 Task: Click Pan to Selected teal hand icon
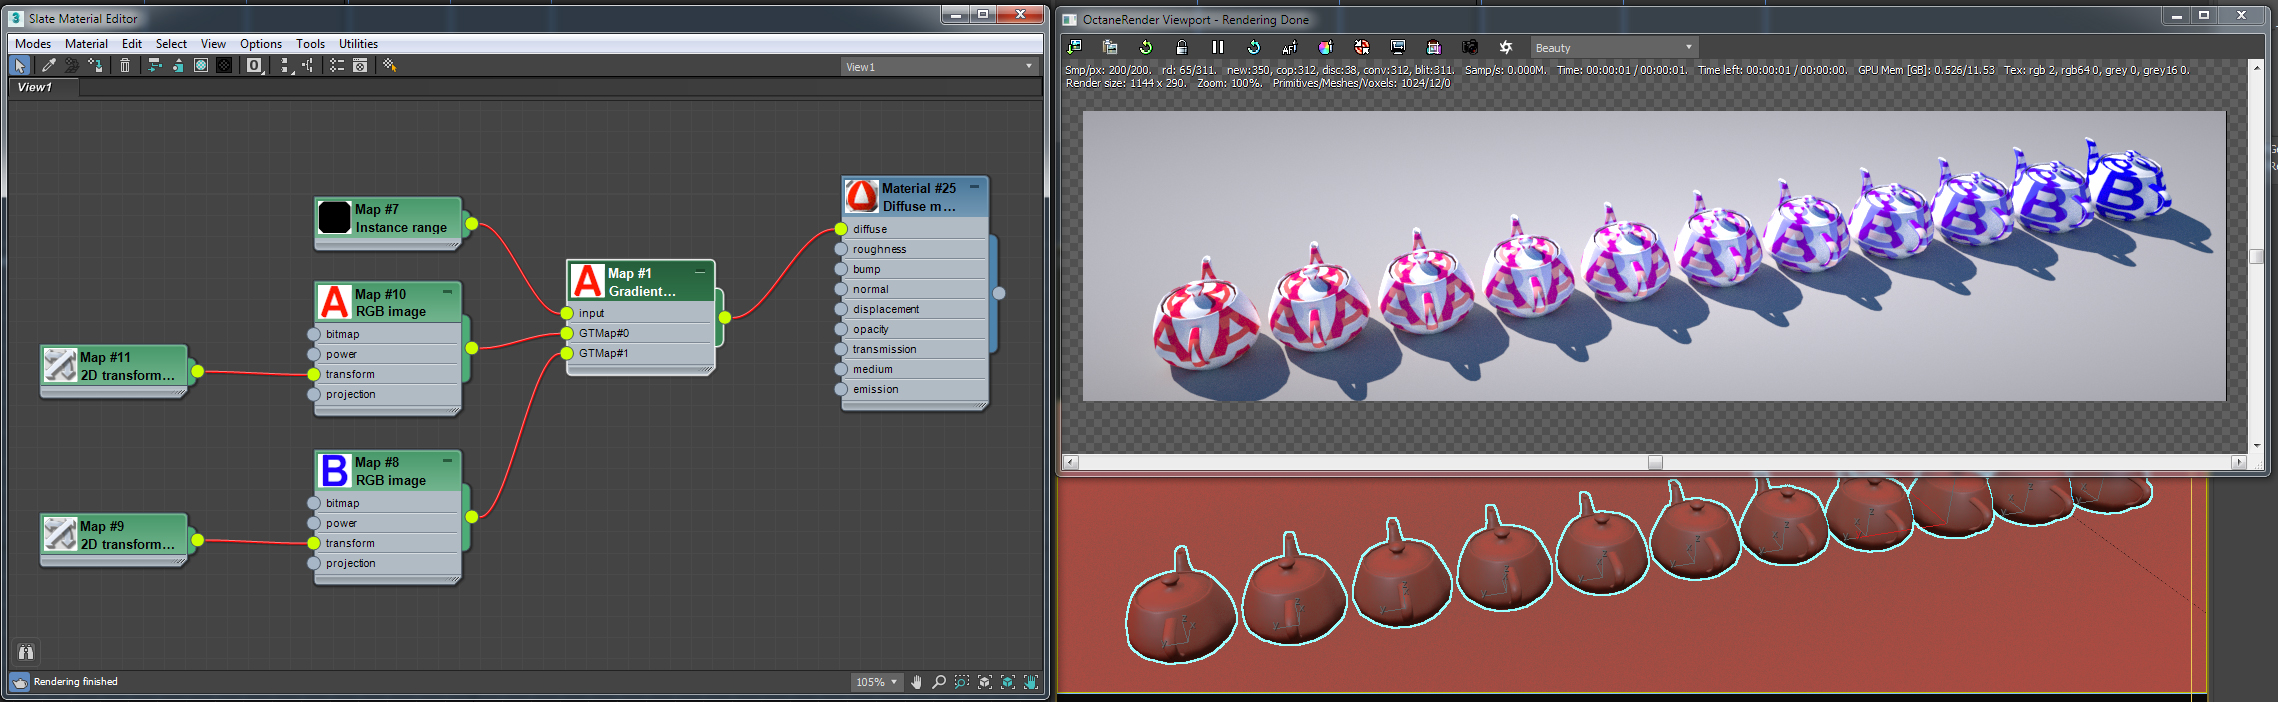pyautogui.click(x=1031, y=682)
